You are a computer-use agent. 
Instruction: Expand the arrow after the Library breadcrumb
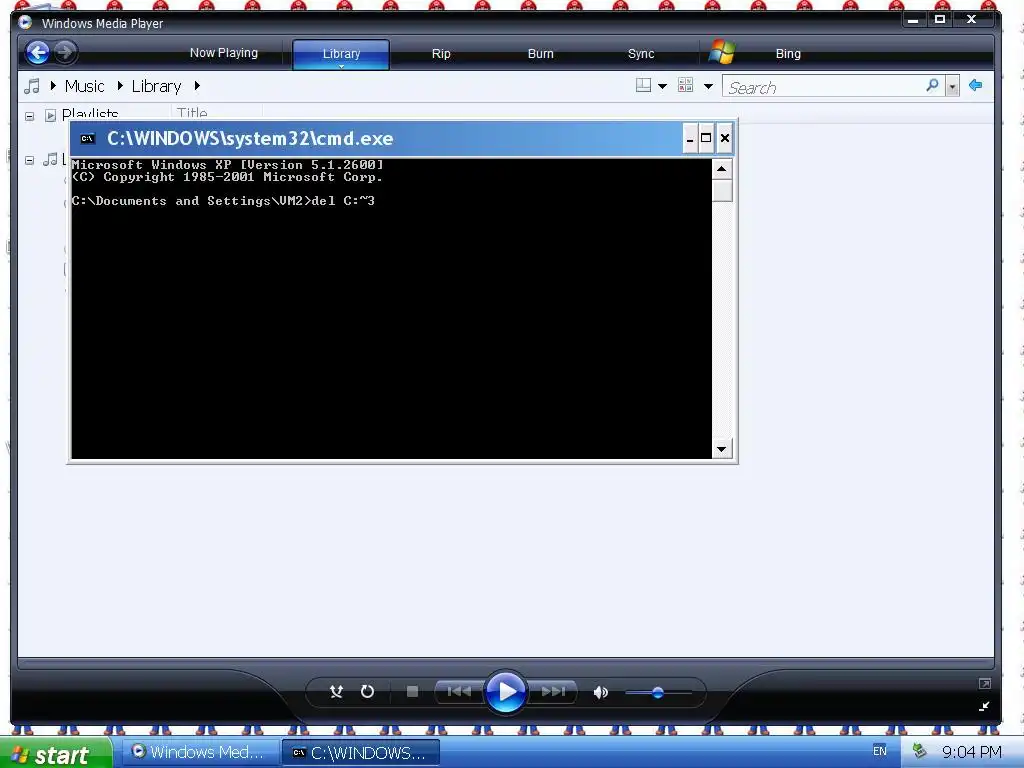tap(197, 86)
